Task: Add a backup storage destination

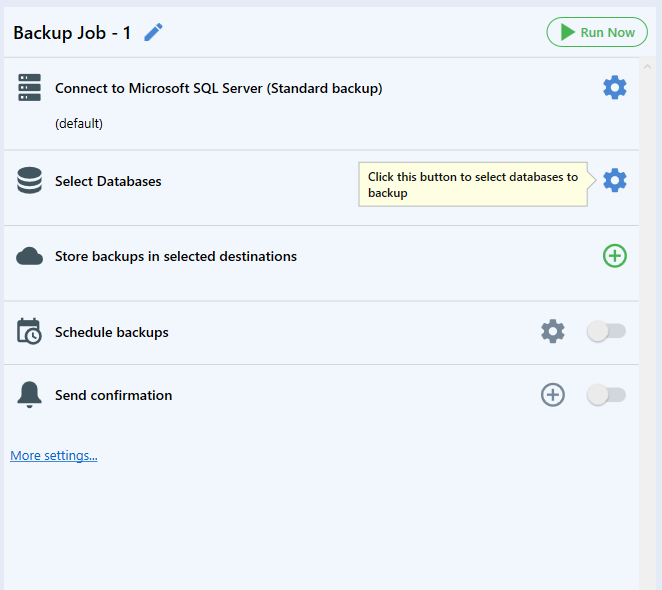Action: [615, 256]
